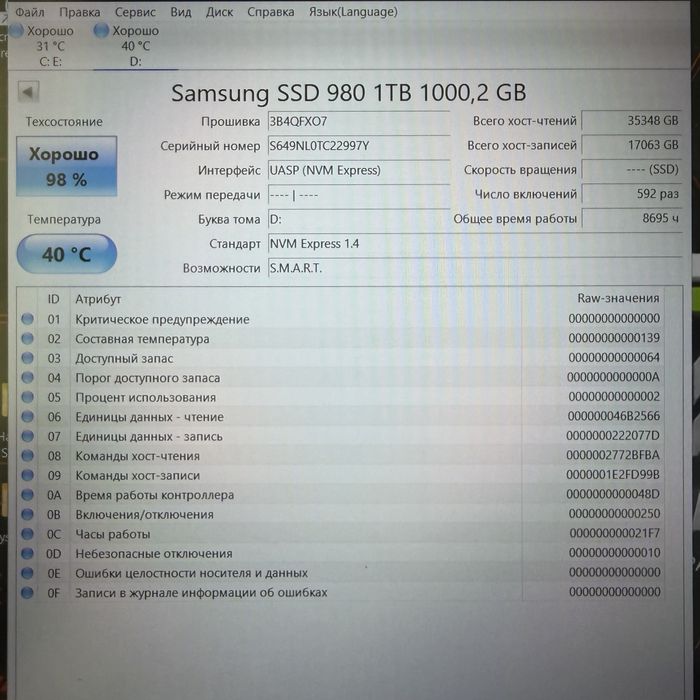The height and width of the screenshot is (700, 700).
Task: Click total working time value 8695 ч
Action: pos(632,219)
